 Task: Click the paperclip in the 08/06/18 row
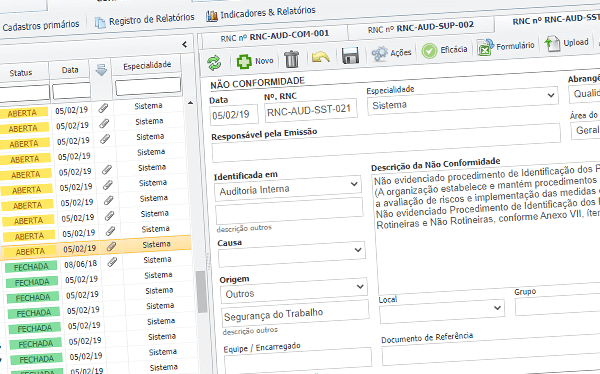point(112,262)
